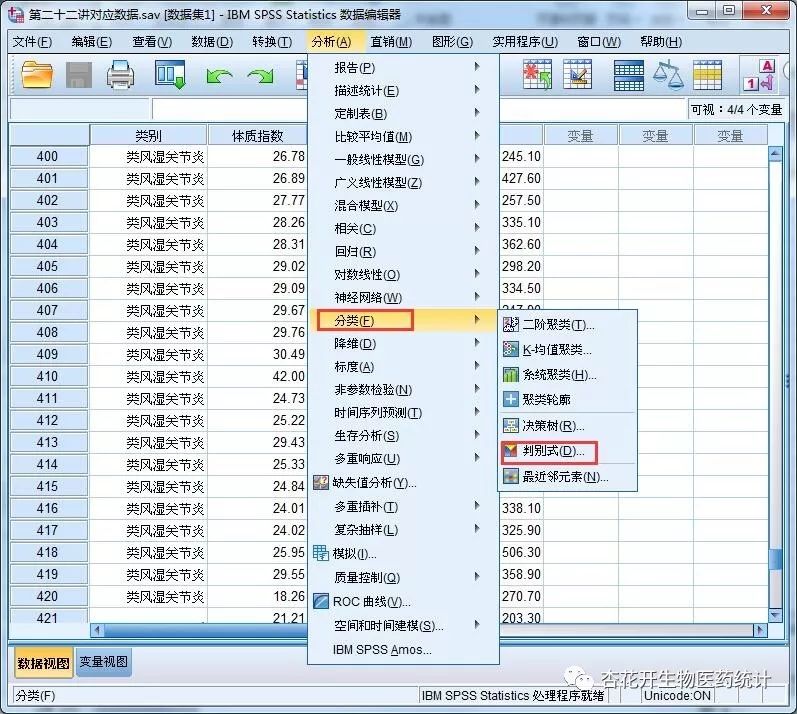Click the 类别 column header
This screenshot has width=797, height=714.
coord(148,135)
